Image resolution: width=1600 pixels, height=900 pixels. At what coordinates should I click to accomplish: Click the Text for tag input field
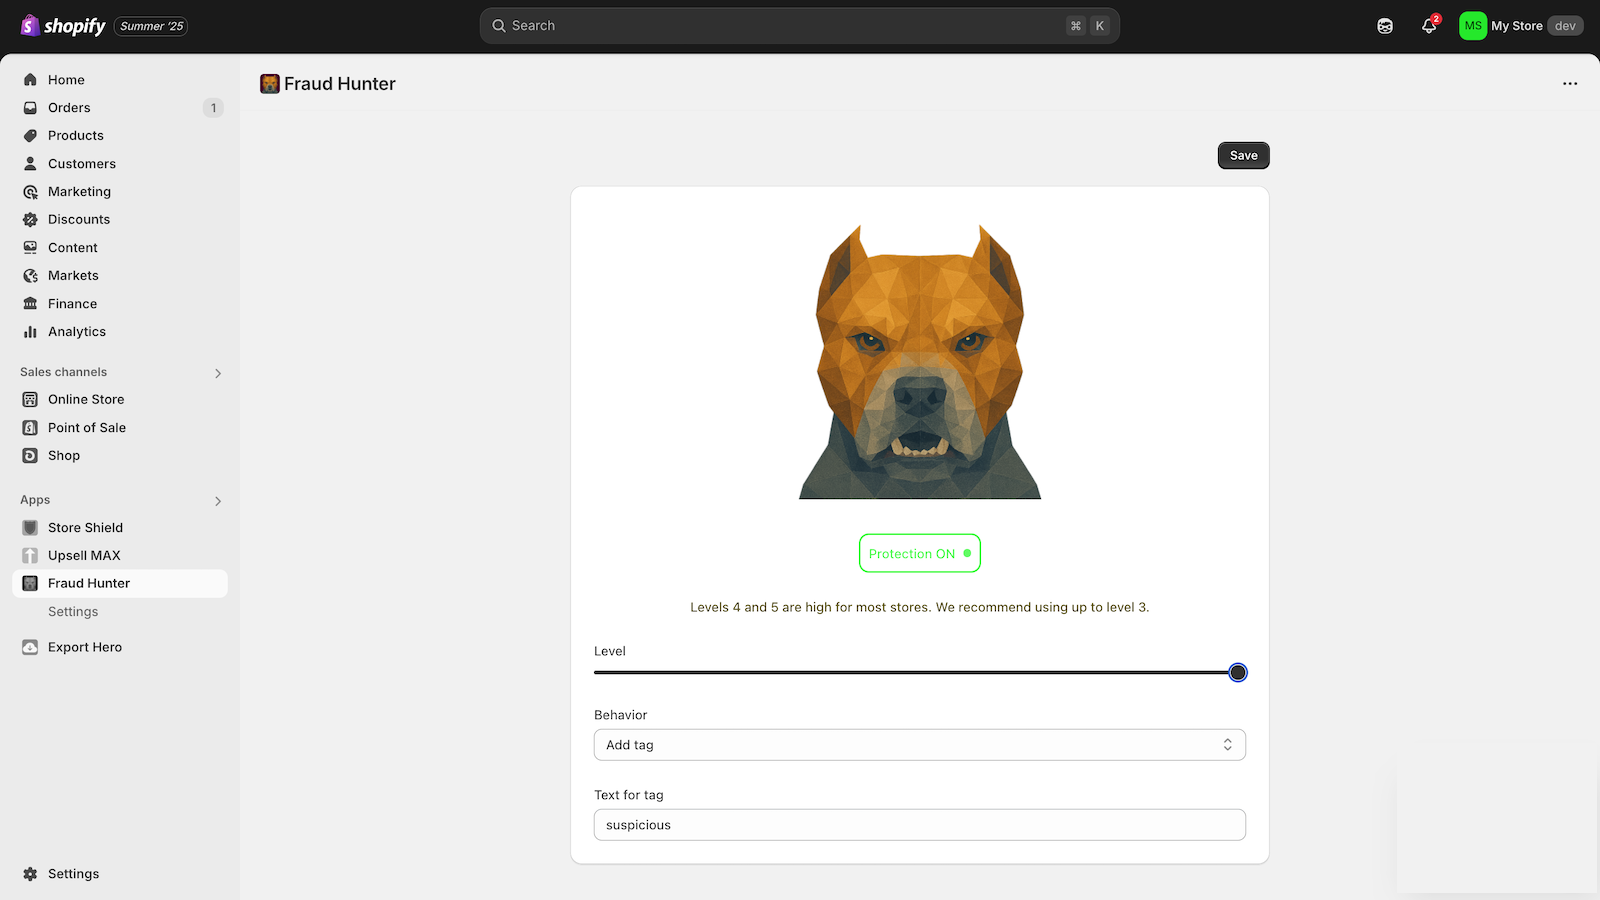click(919, 825)
